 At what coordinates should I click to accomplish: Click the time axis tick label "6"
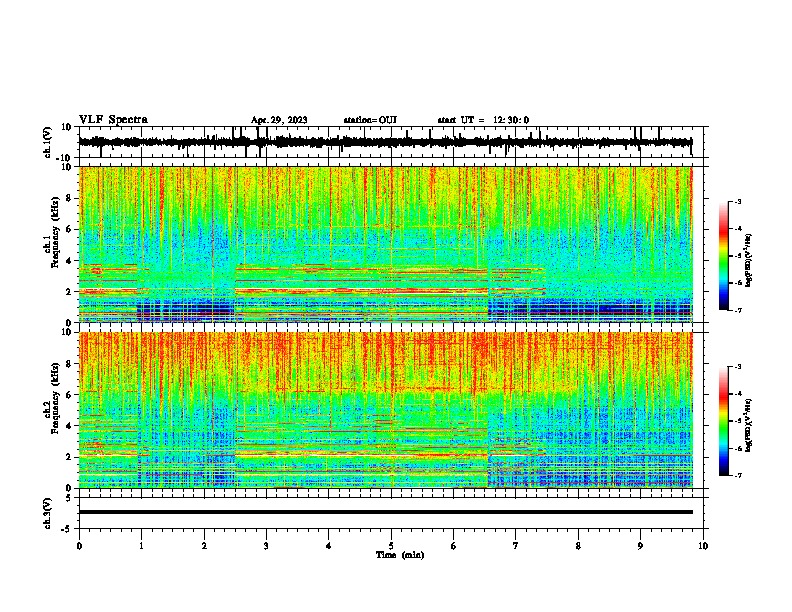tap(454, 546)
